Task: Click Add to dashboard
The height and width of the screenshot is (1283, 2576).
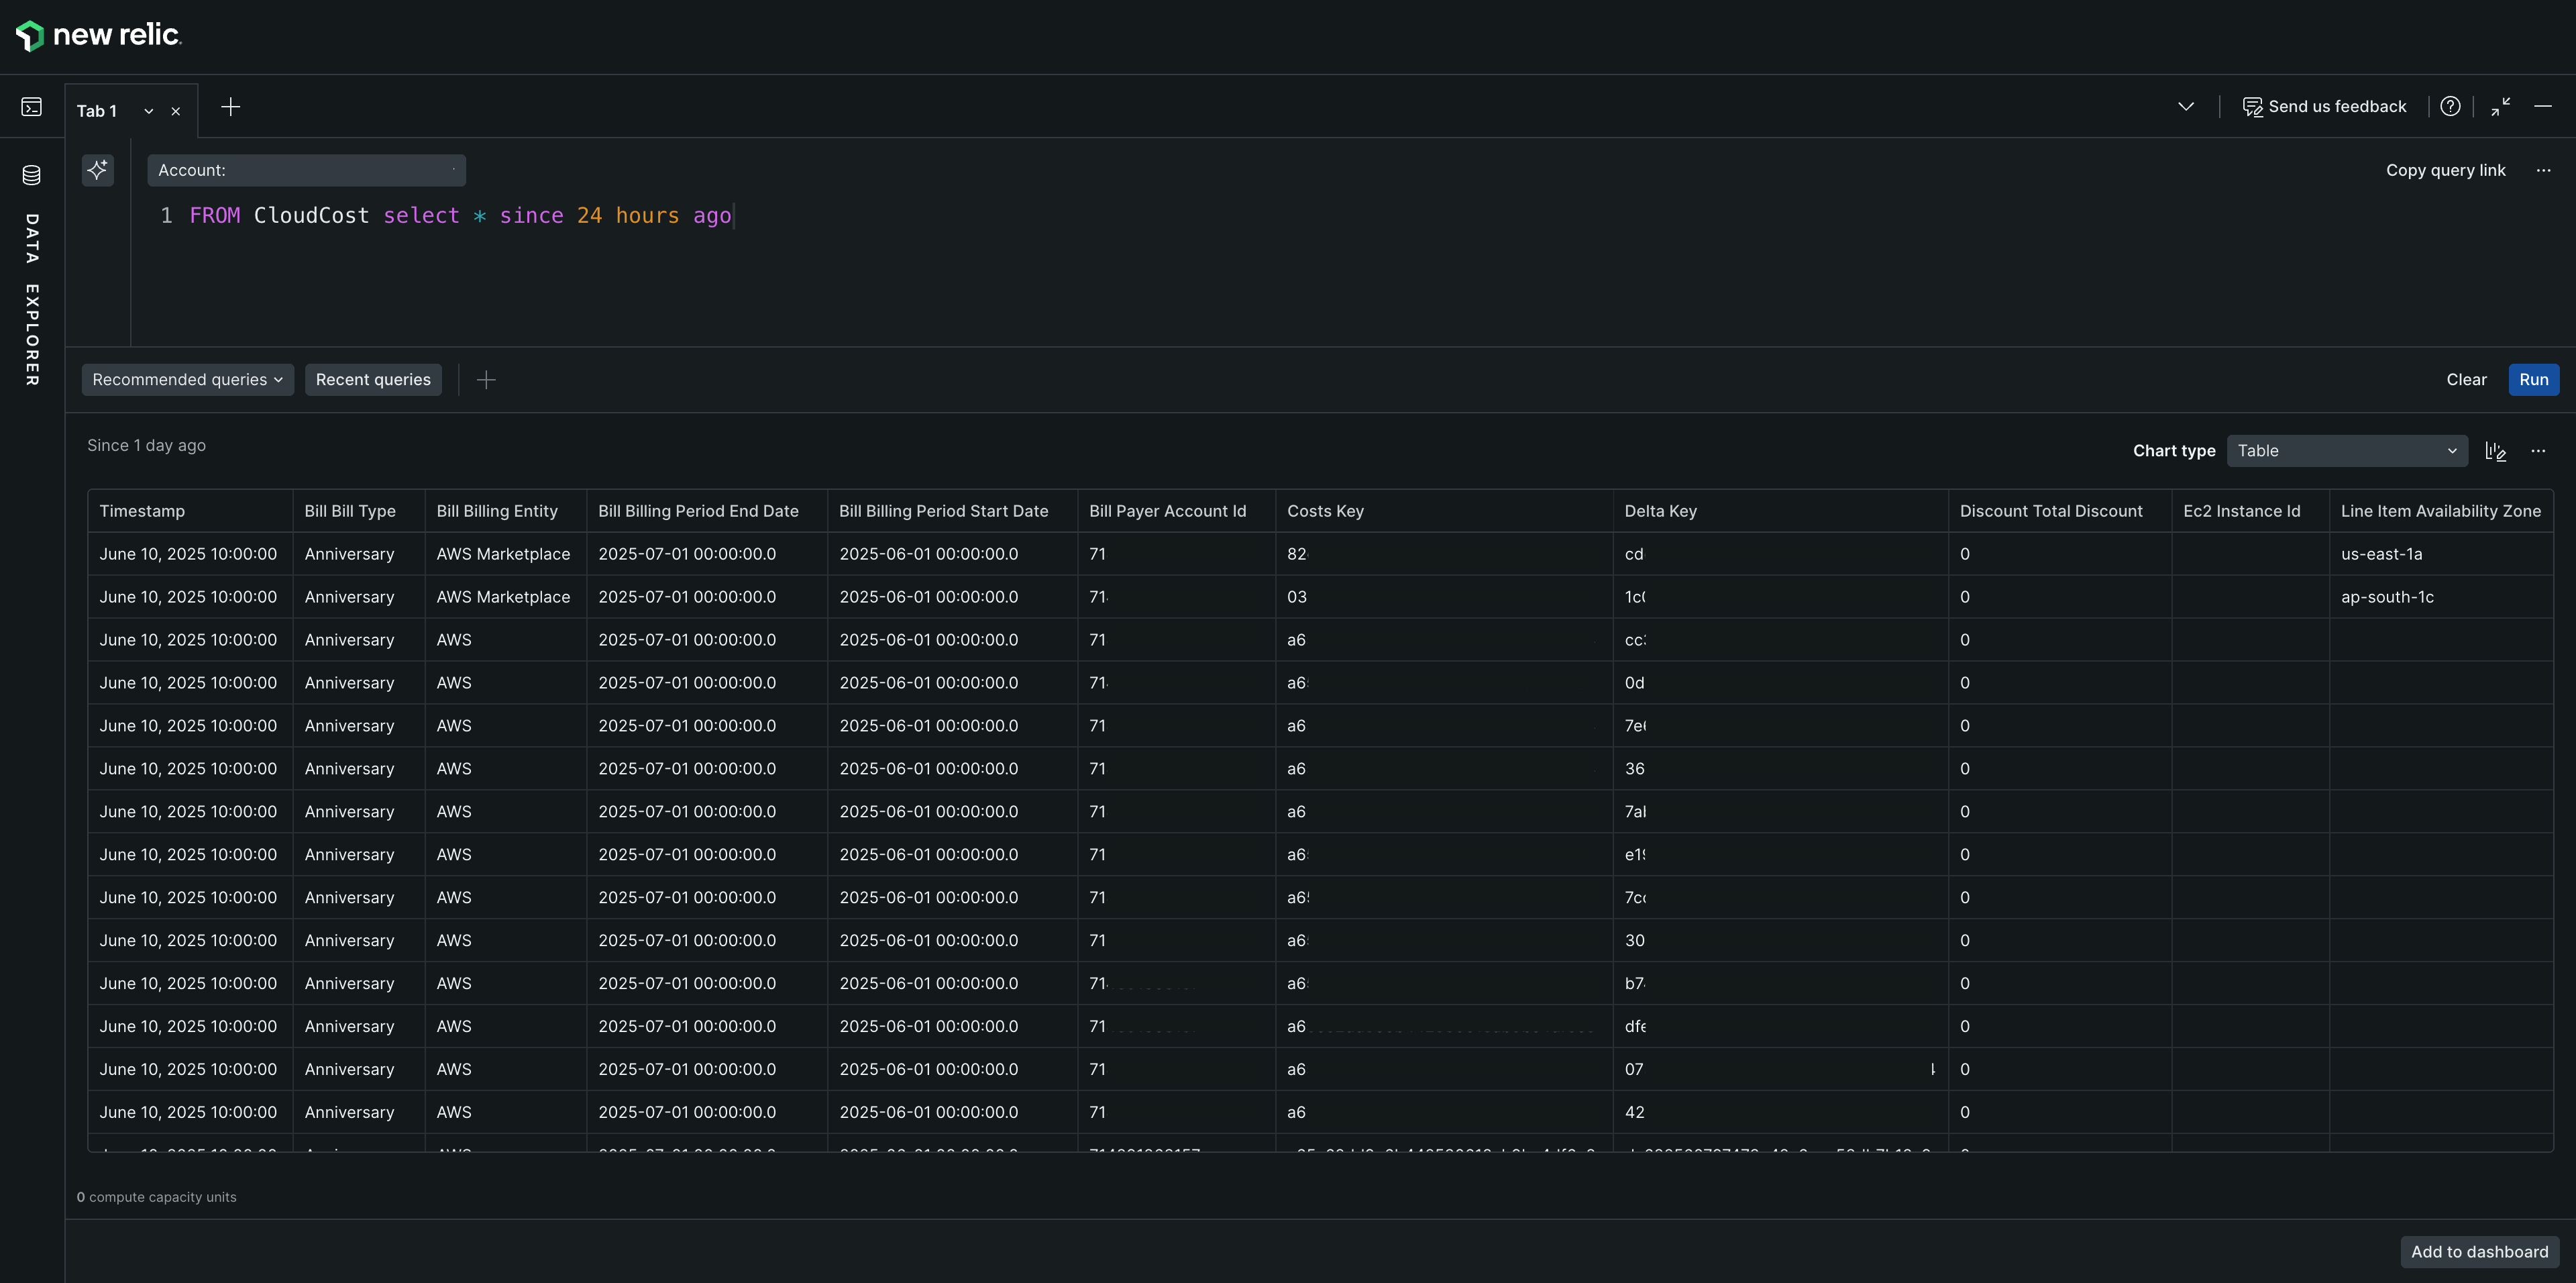Action: (x=2478, y=1251)
